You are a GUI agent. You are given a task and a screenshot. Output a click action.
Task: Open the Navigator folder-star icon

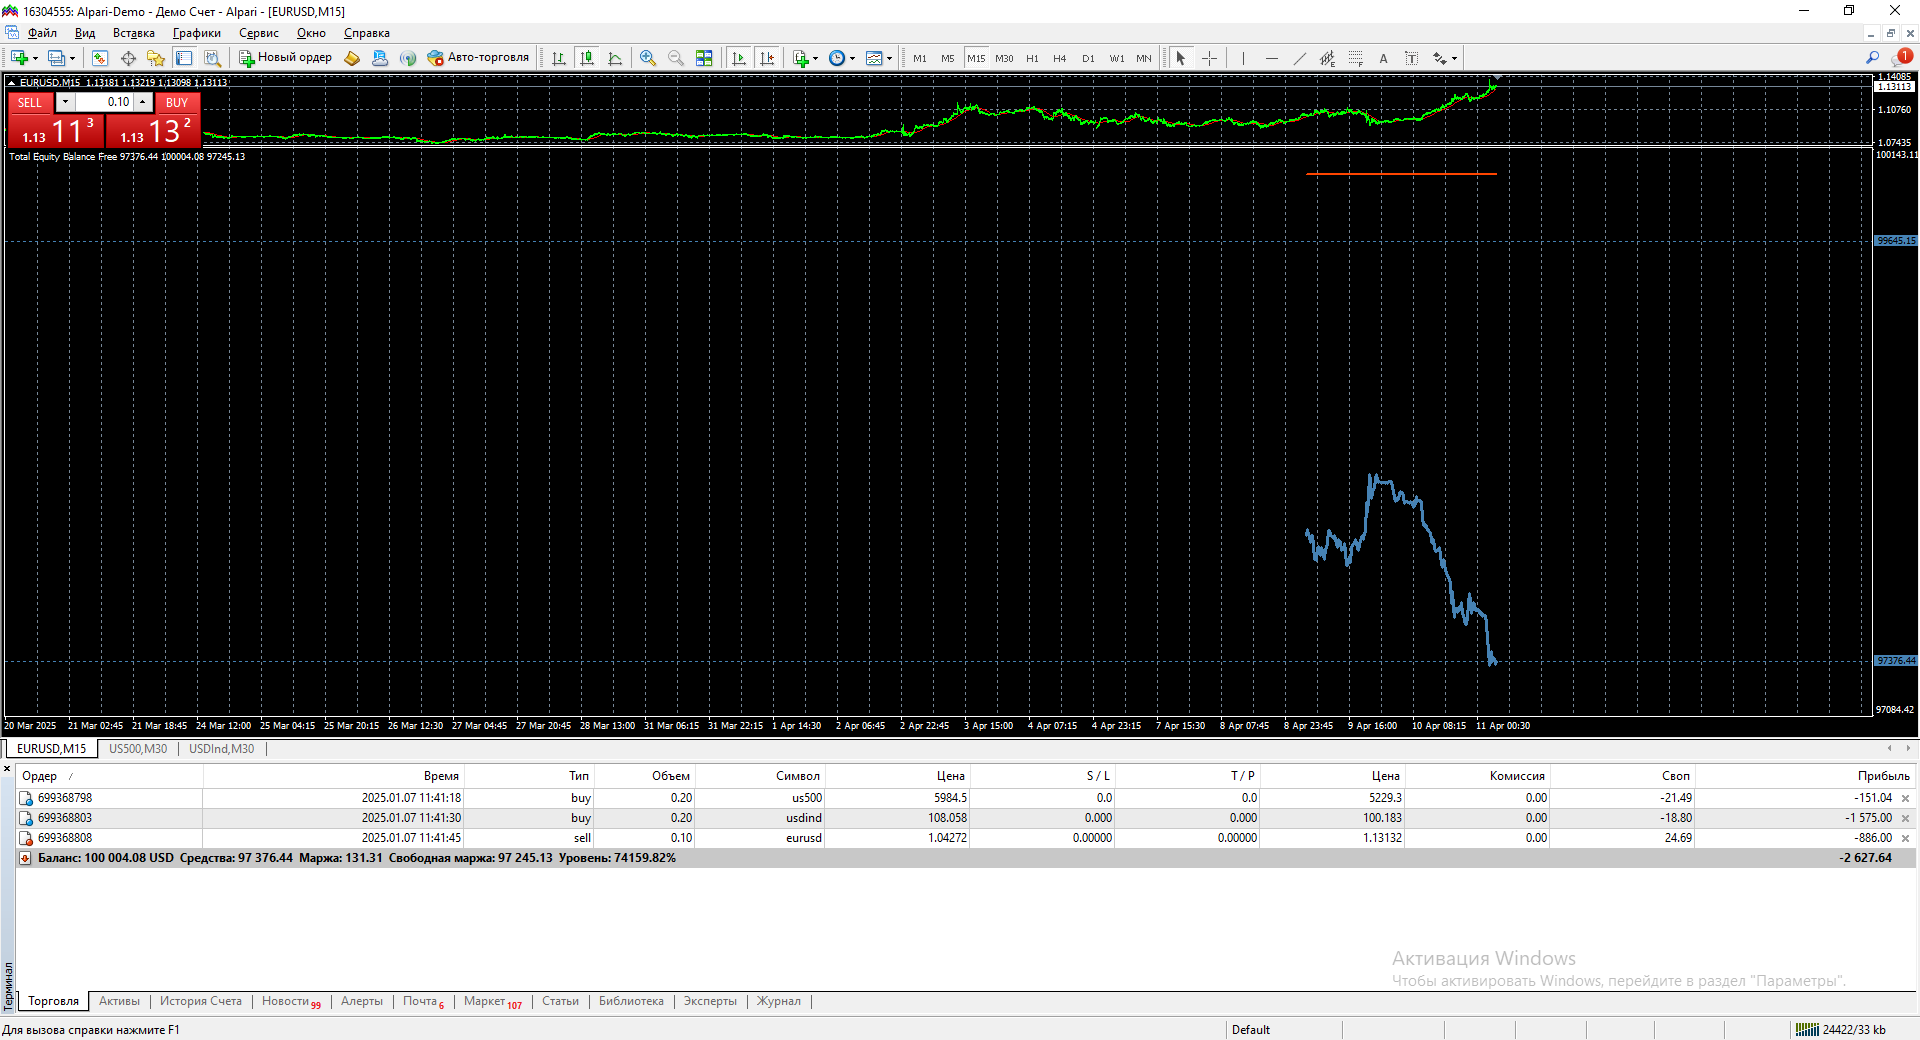[156, 58]
